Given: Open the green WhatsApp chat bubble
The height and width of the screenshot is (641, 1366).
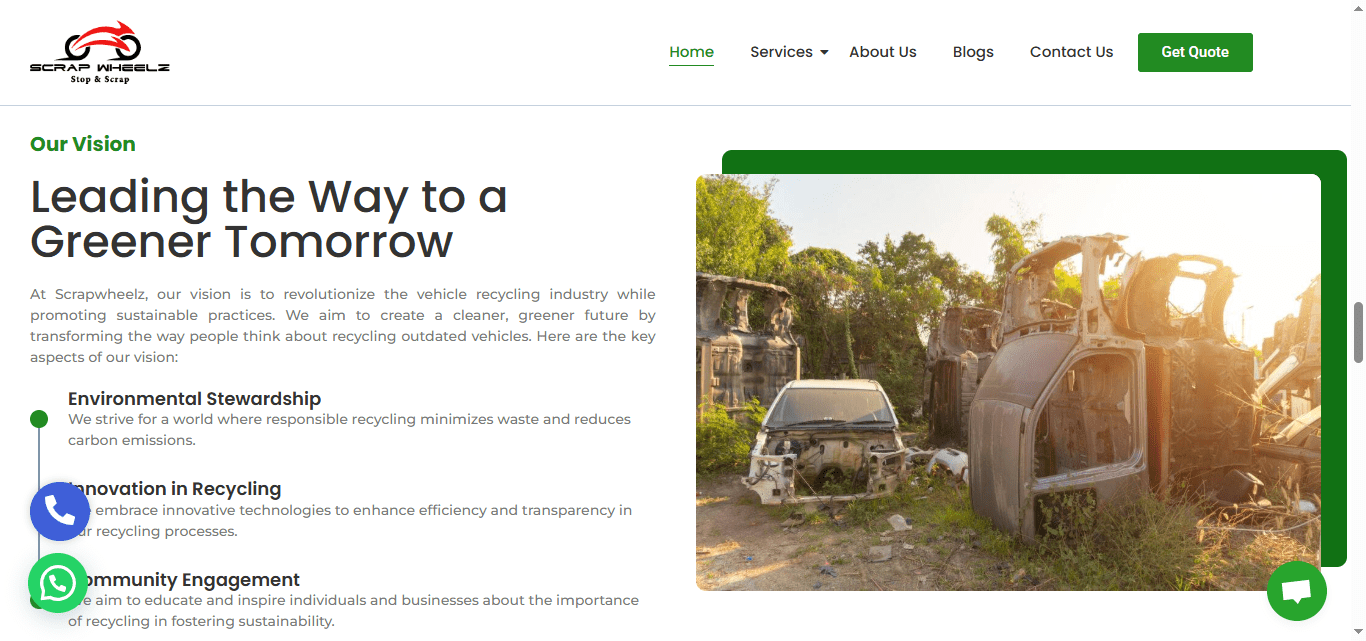Looking at the screenshot, I should pyautogui.click(x=58, y=583).
